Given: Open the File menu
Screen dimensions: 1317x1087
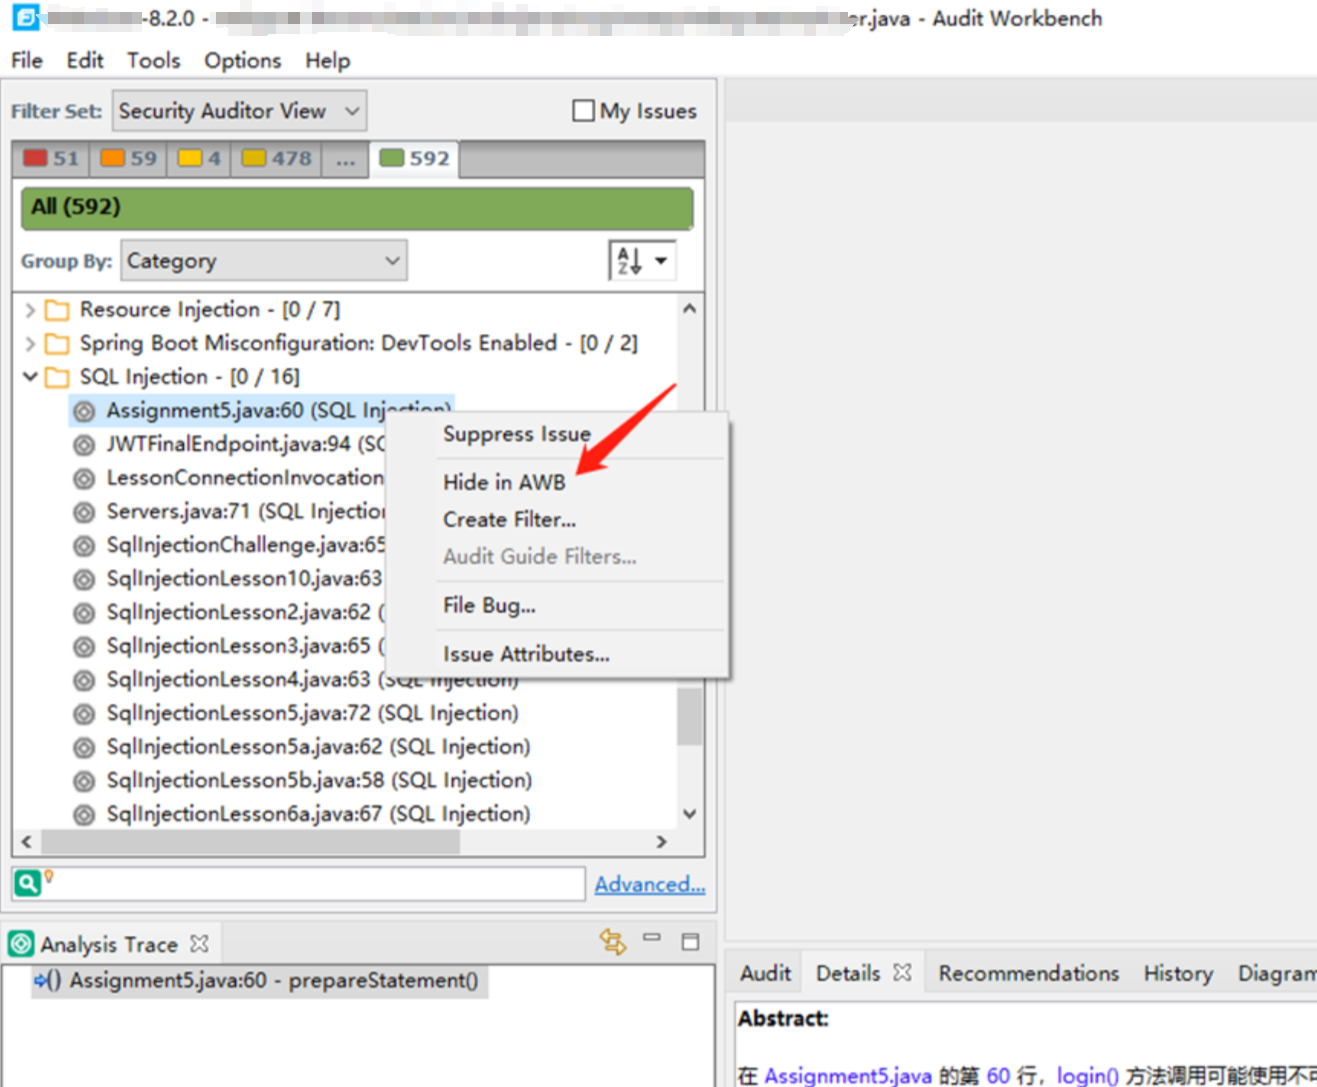Looking at the screenshot, I should (27, 61).
